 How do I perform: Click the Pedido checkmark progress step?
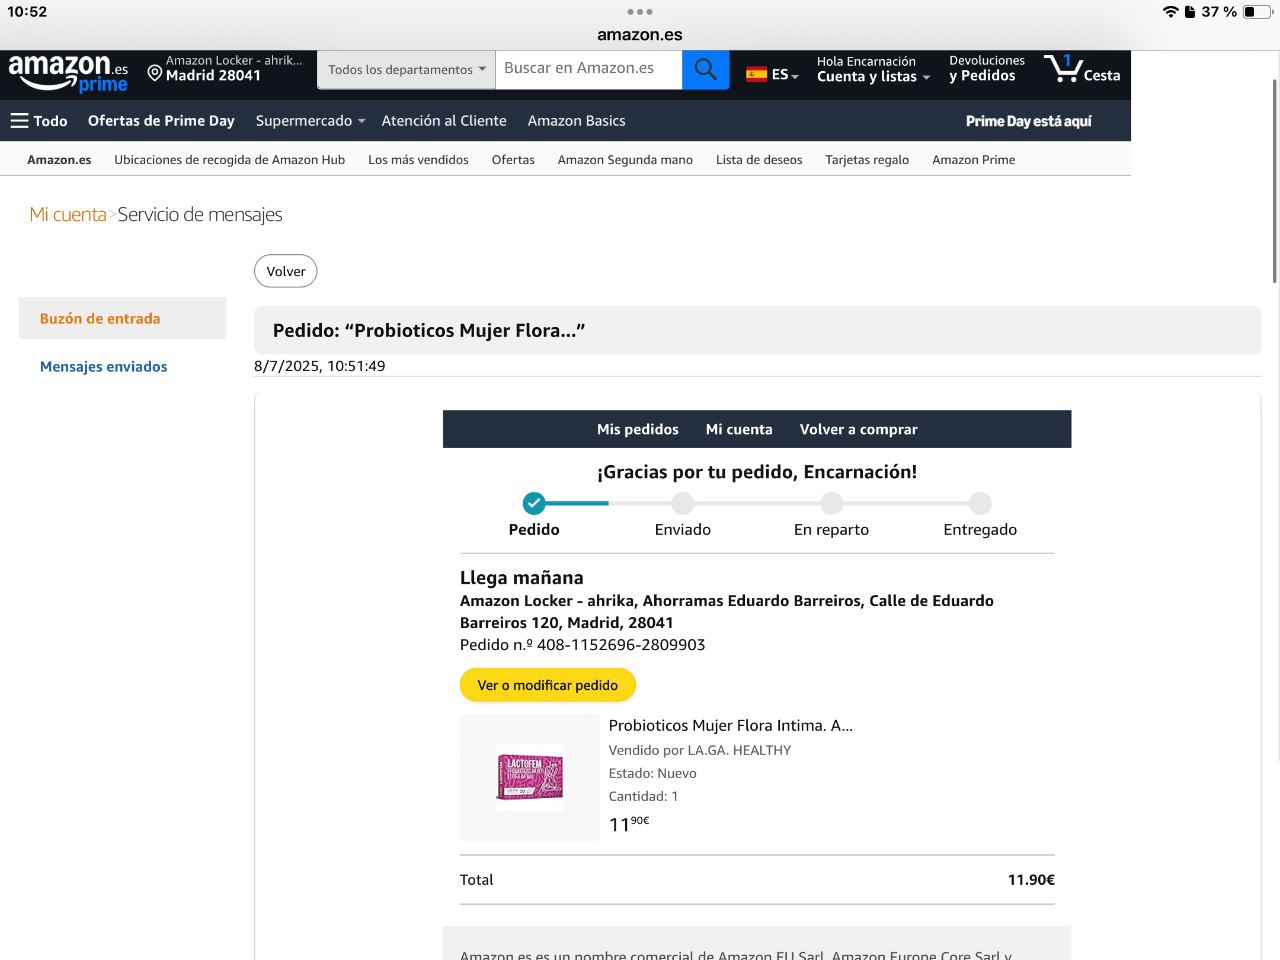click(x=534, y=503)
